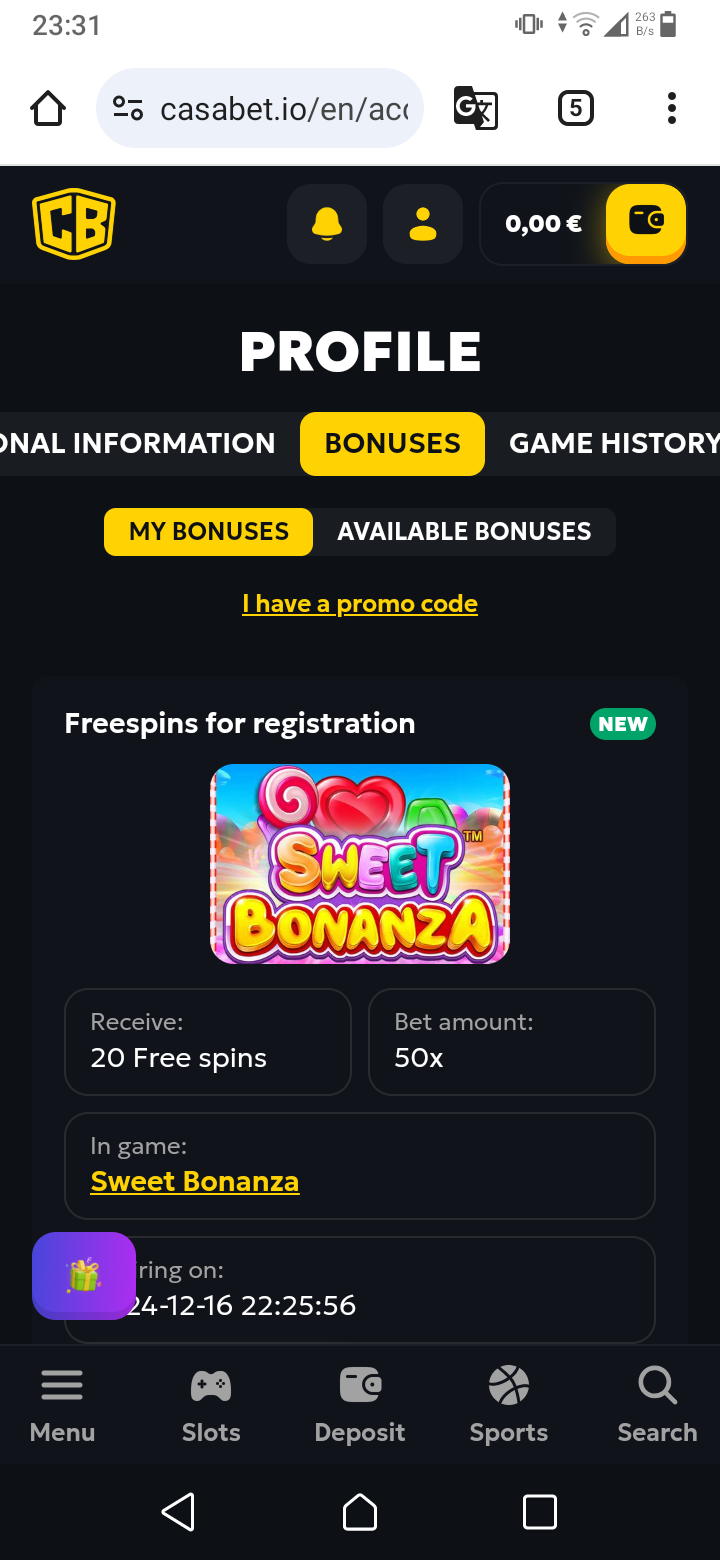
Task: Select the My Bonuses toggle
Action: coord(209,531)
